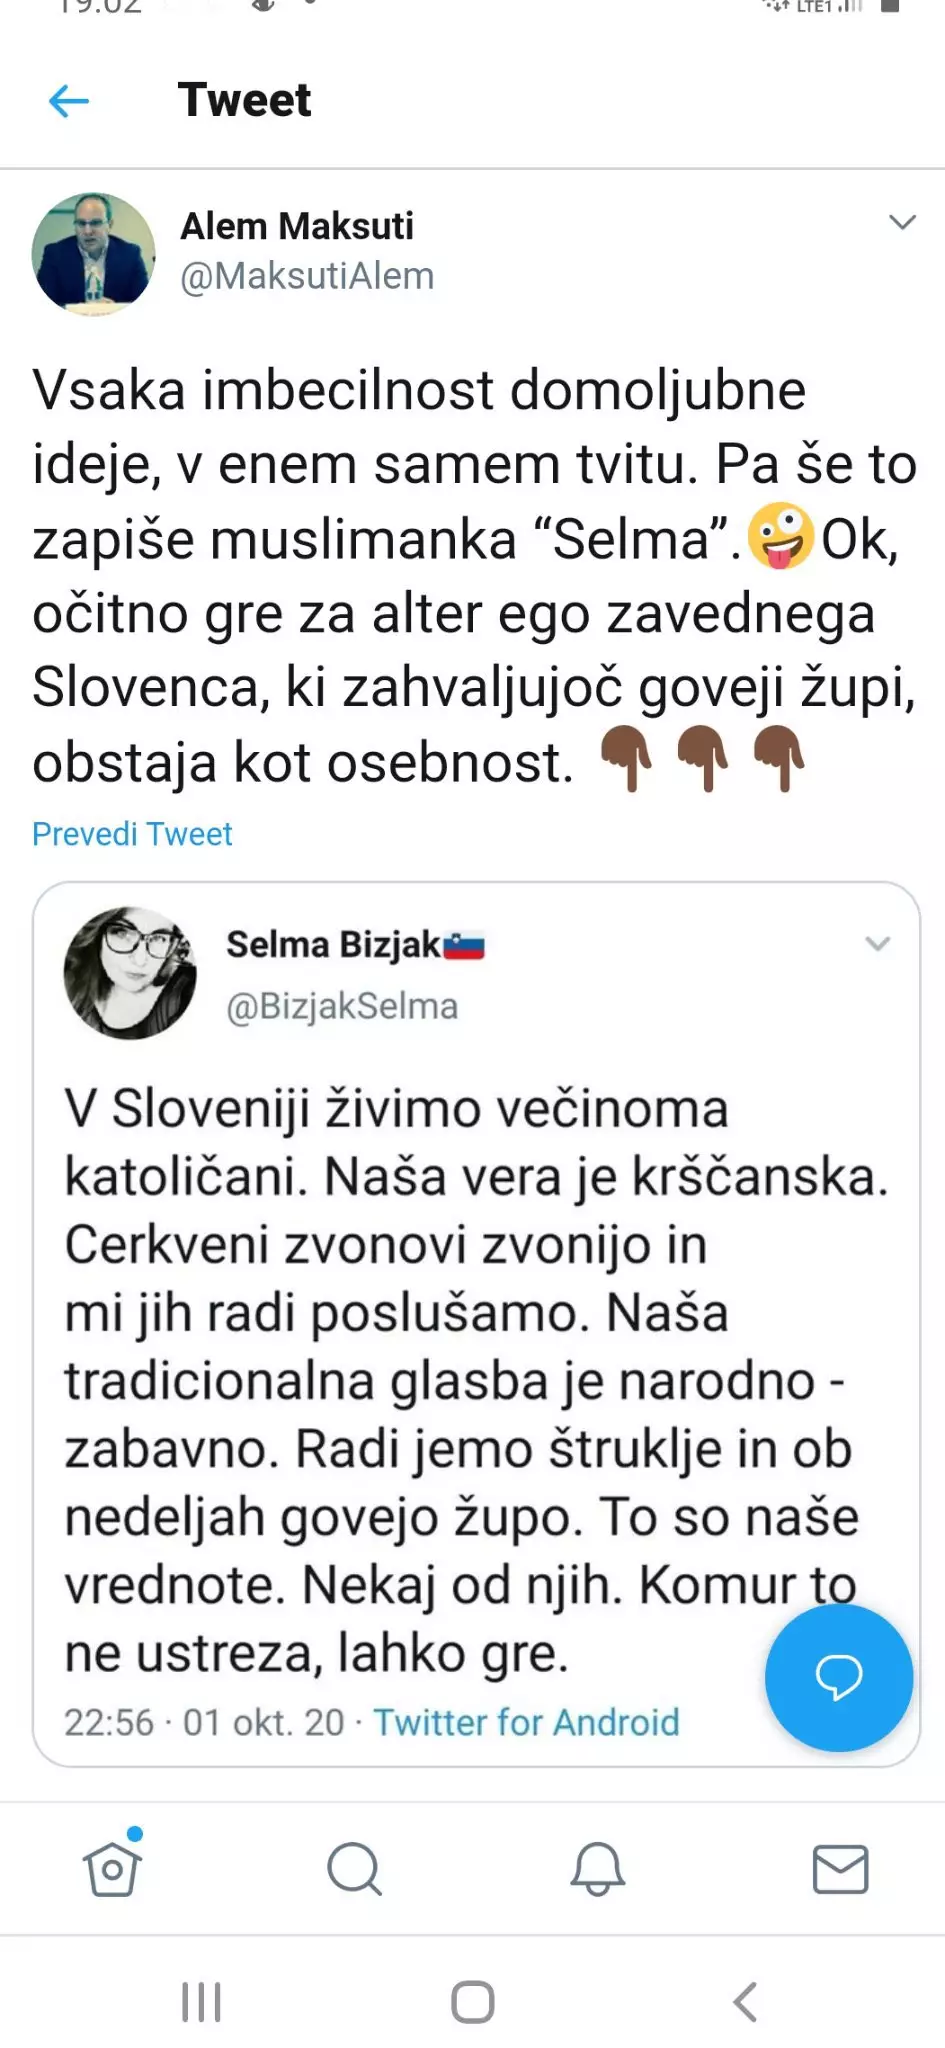Viewport: 945px width, 2048px height.
Task: Tap the @BizjakSelma handle
Action: pos(342,1006)
